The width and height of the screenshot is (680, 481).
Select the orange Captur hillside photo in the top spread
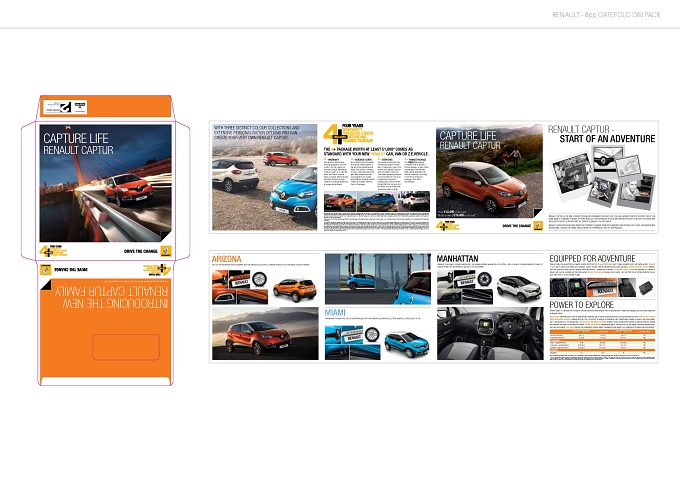pos(489,171)
